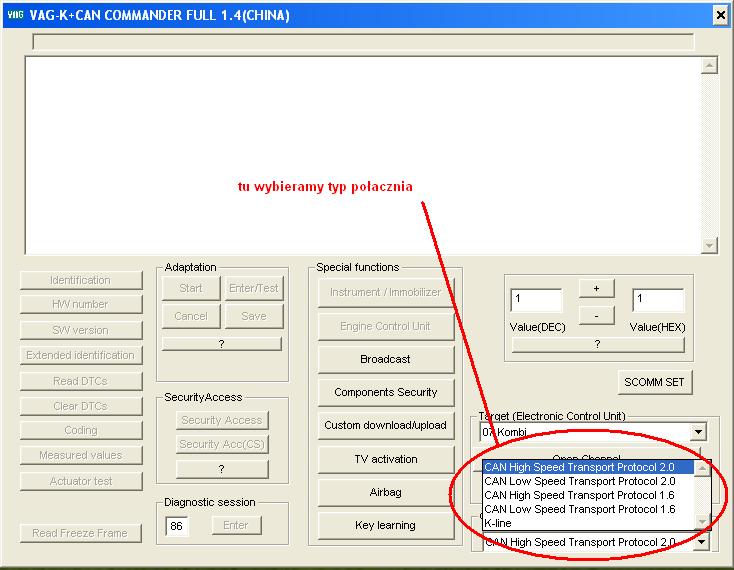Viewport: 734px width, 570px height.
Task: Click the SCOMM SET button
Action: 654,383
